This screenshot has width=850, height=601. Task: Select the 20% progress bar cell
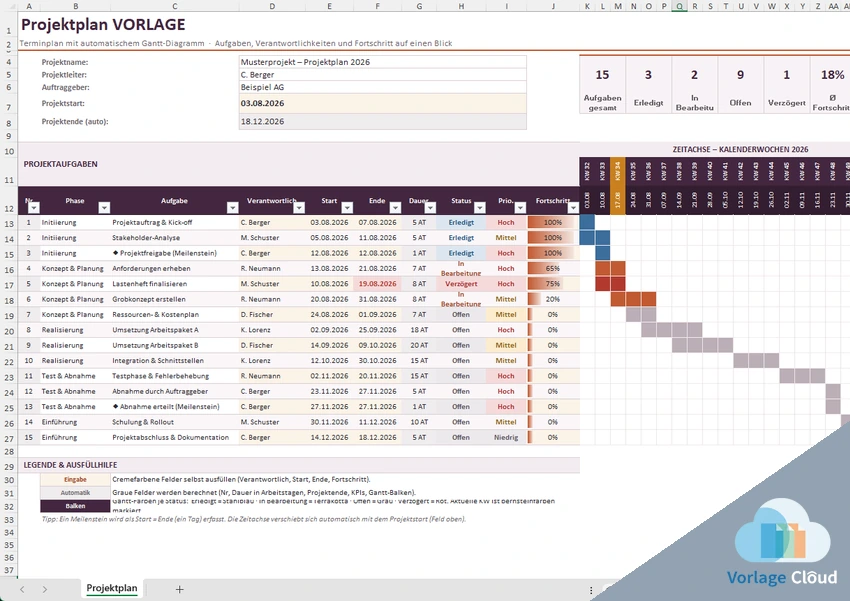(x=553, y=299)
